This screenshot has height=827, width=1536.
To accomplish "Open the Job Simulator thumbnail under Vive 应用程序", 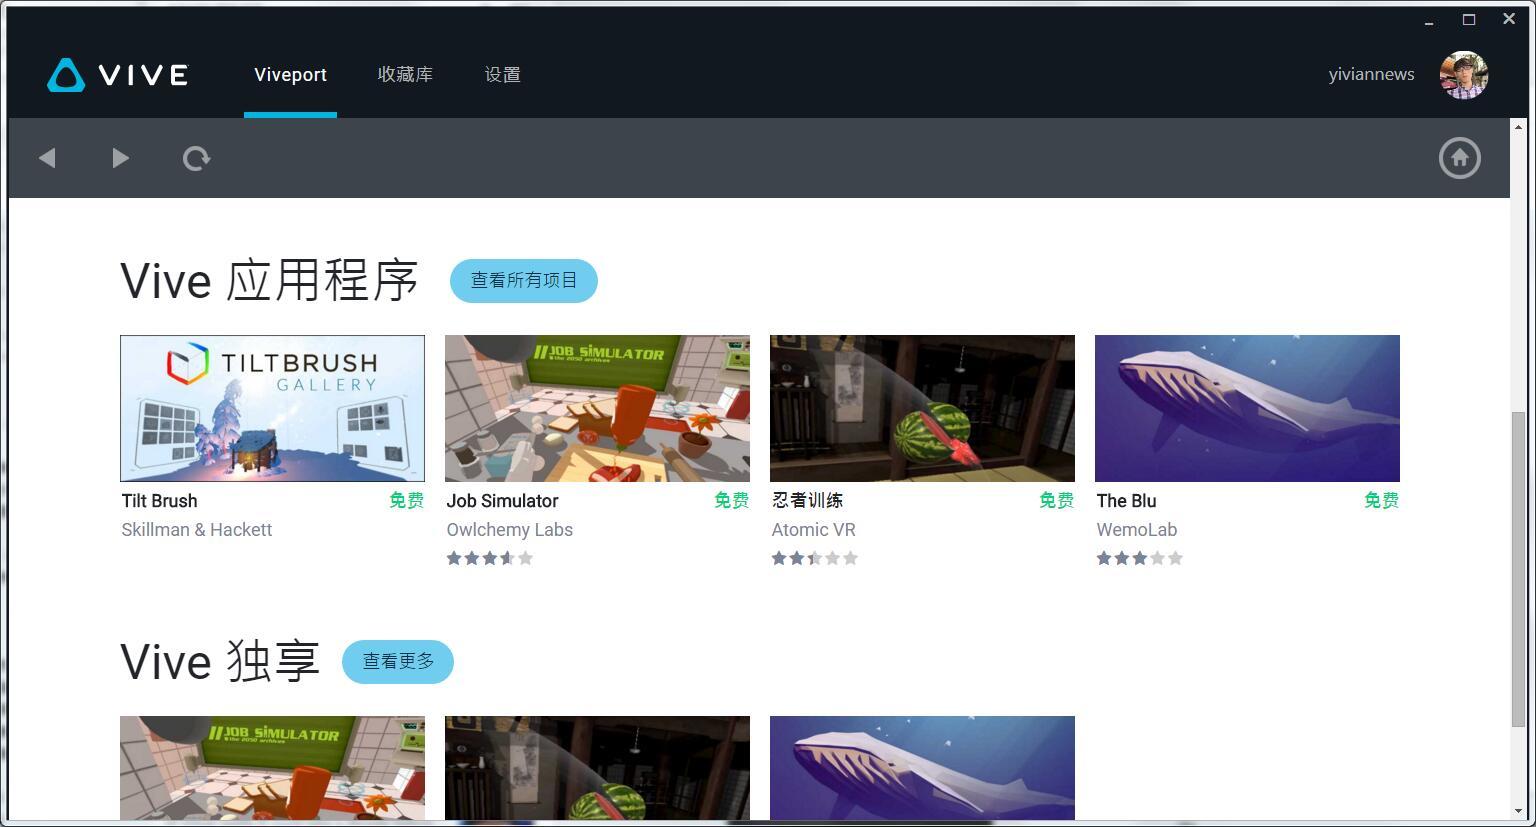I will pos(597,408).
